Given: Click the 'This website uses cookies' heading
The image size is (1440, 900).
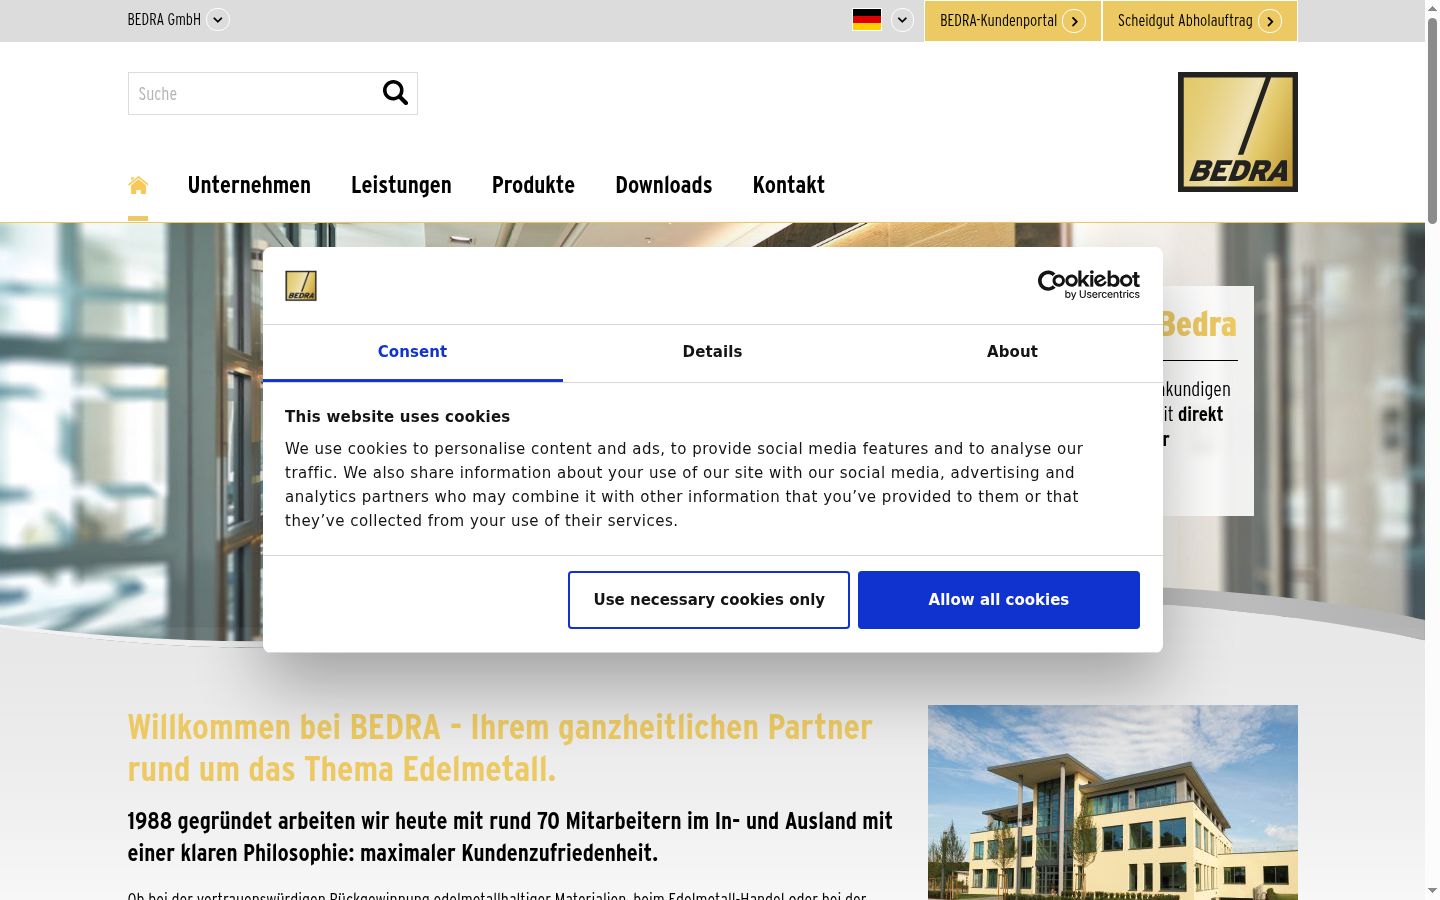Looking at the screenshot, I should tap(397, 416).
